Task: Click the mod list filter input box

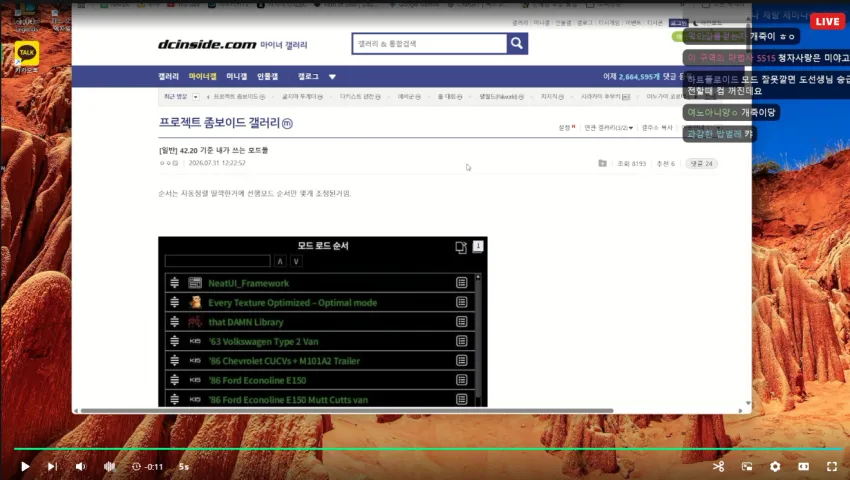Action: 217,261
